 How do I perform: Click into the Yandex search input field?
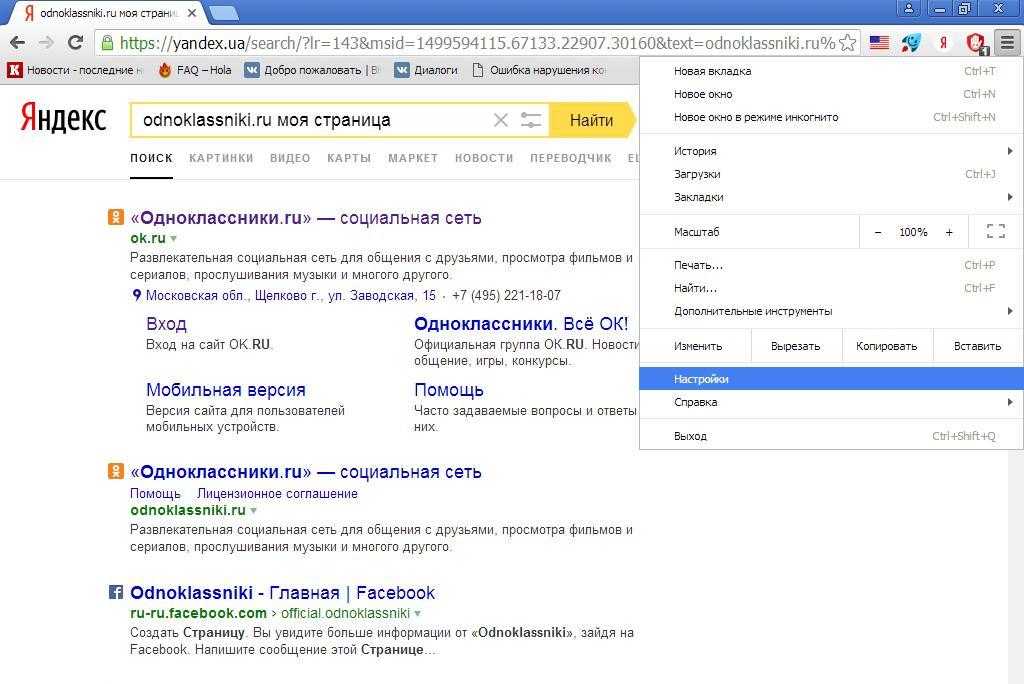tap(310, 120)
